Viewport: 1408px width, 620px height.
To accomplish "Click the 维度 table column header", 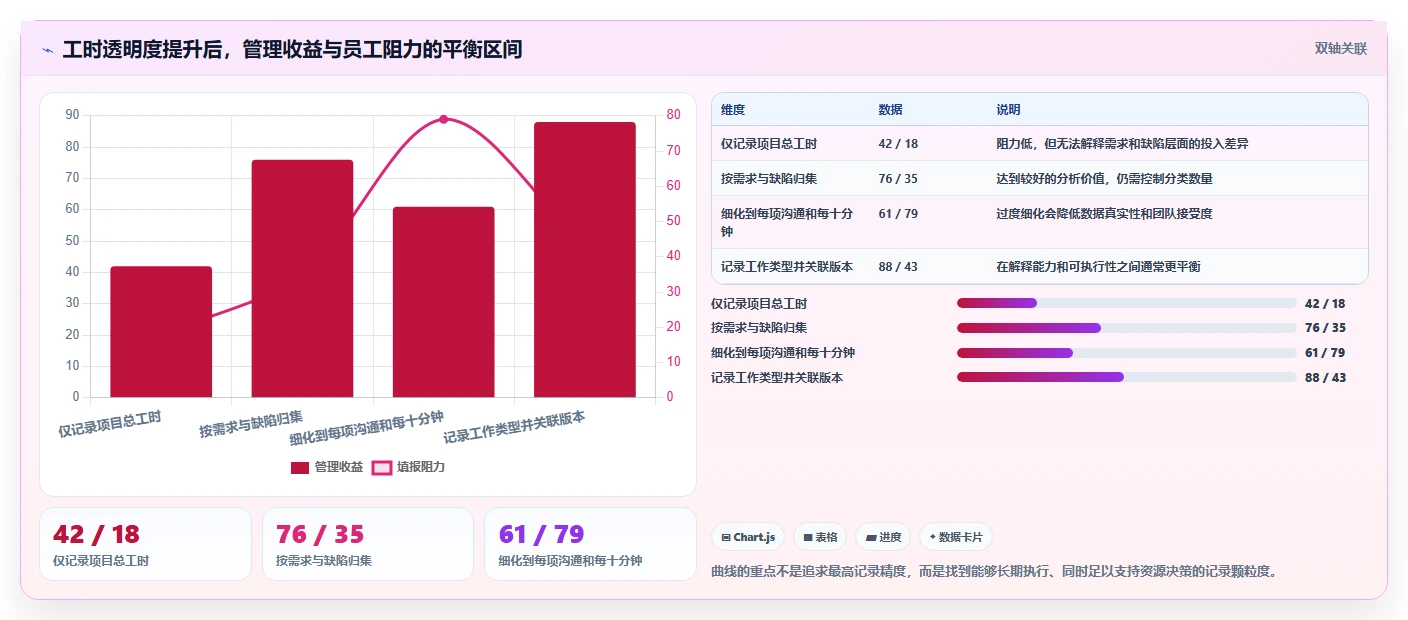I will [x=733, y=110].
